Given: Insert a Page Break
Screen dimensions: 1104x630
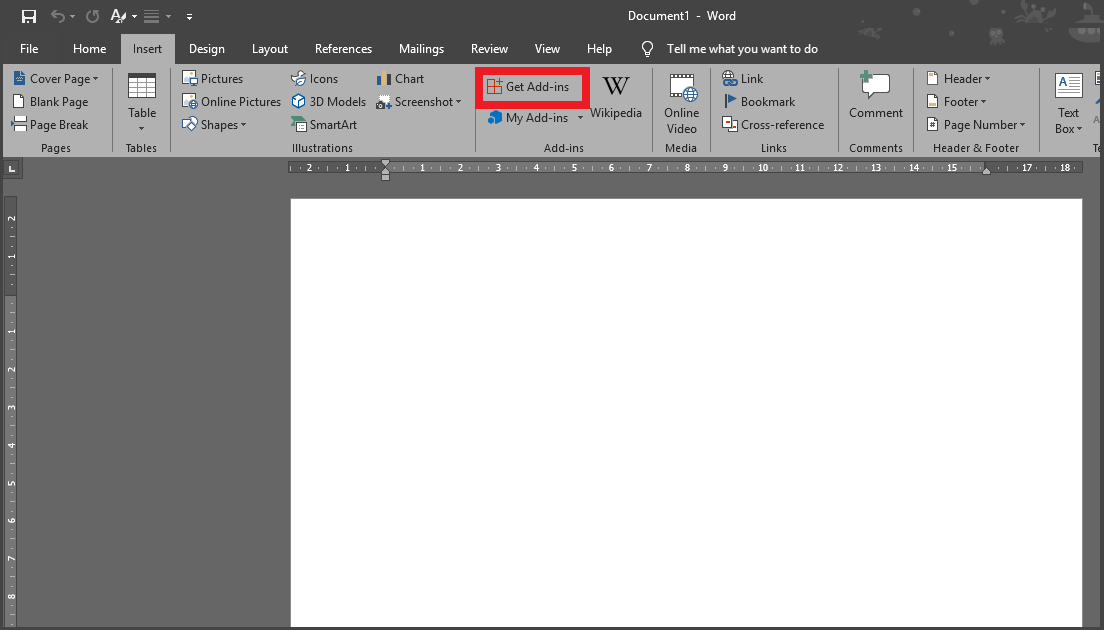Looking at the screenshot, I should [x=56, y=124].
